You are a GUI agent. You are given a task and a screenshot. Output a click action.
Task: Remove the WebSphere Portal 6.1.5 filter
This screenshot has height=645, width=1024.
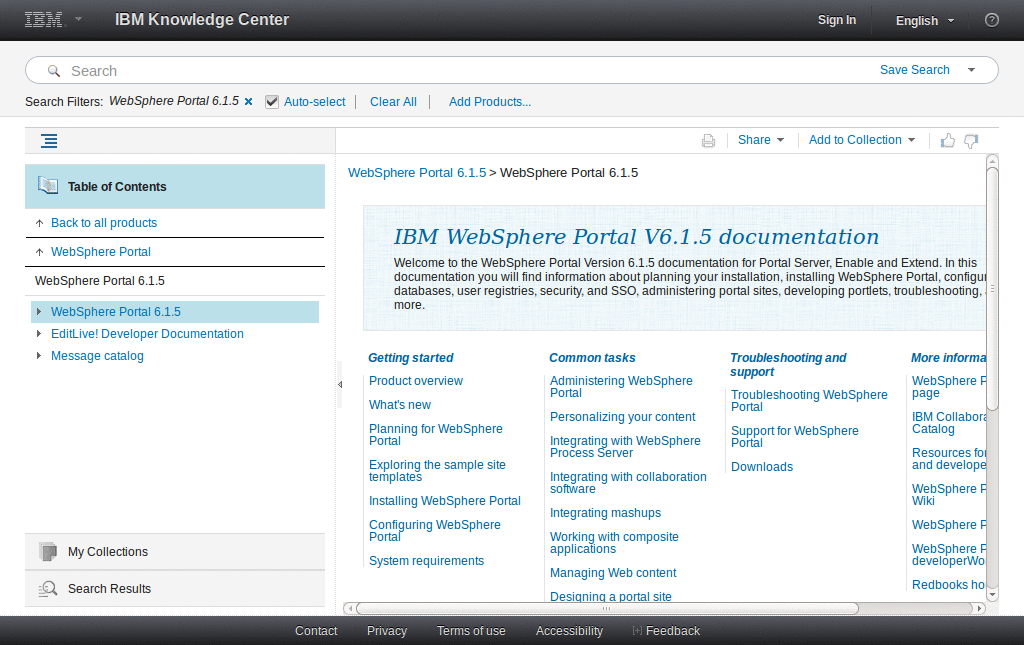pyautogui.click(x=247, y=101)
